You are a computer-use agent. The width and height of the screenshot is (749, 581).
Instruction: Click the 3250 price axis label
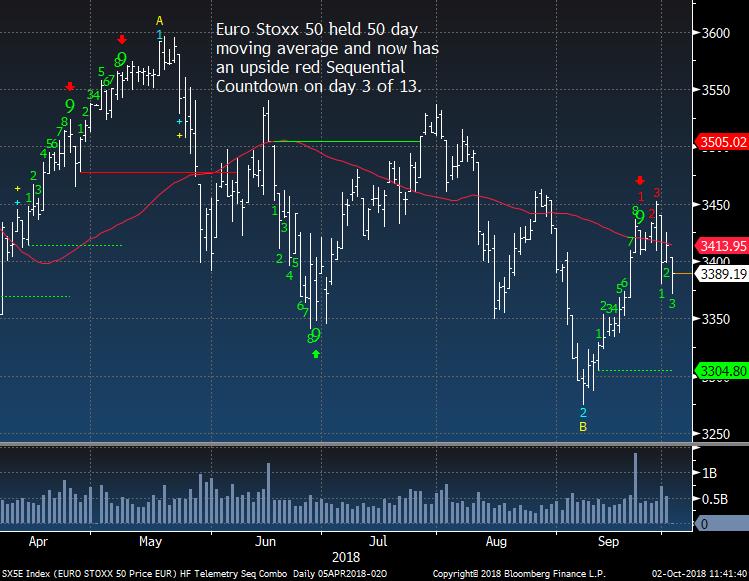[x=716, y=434]
